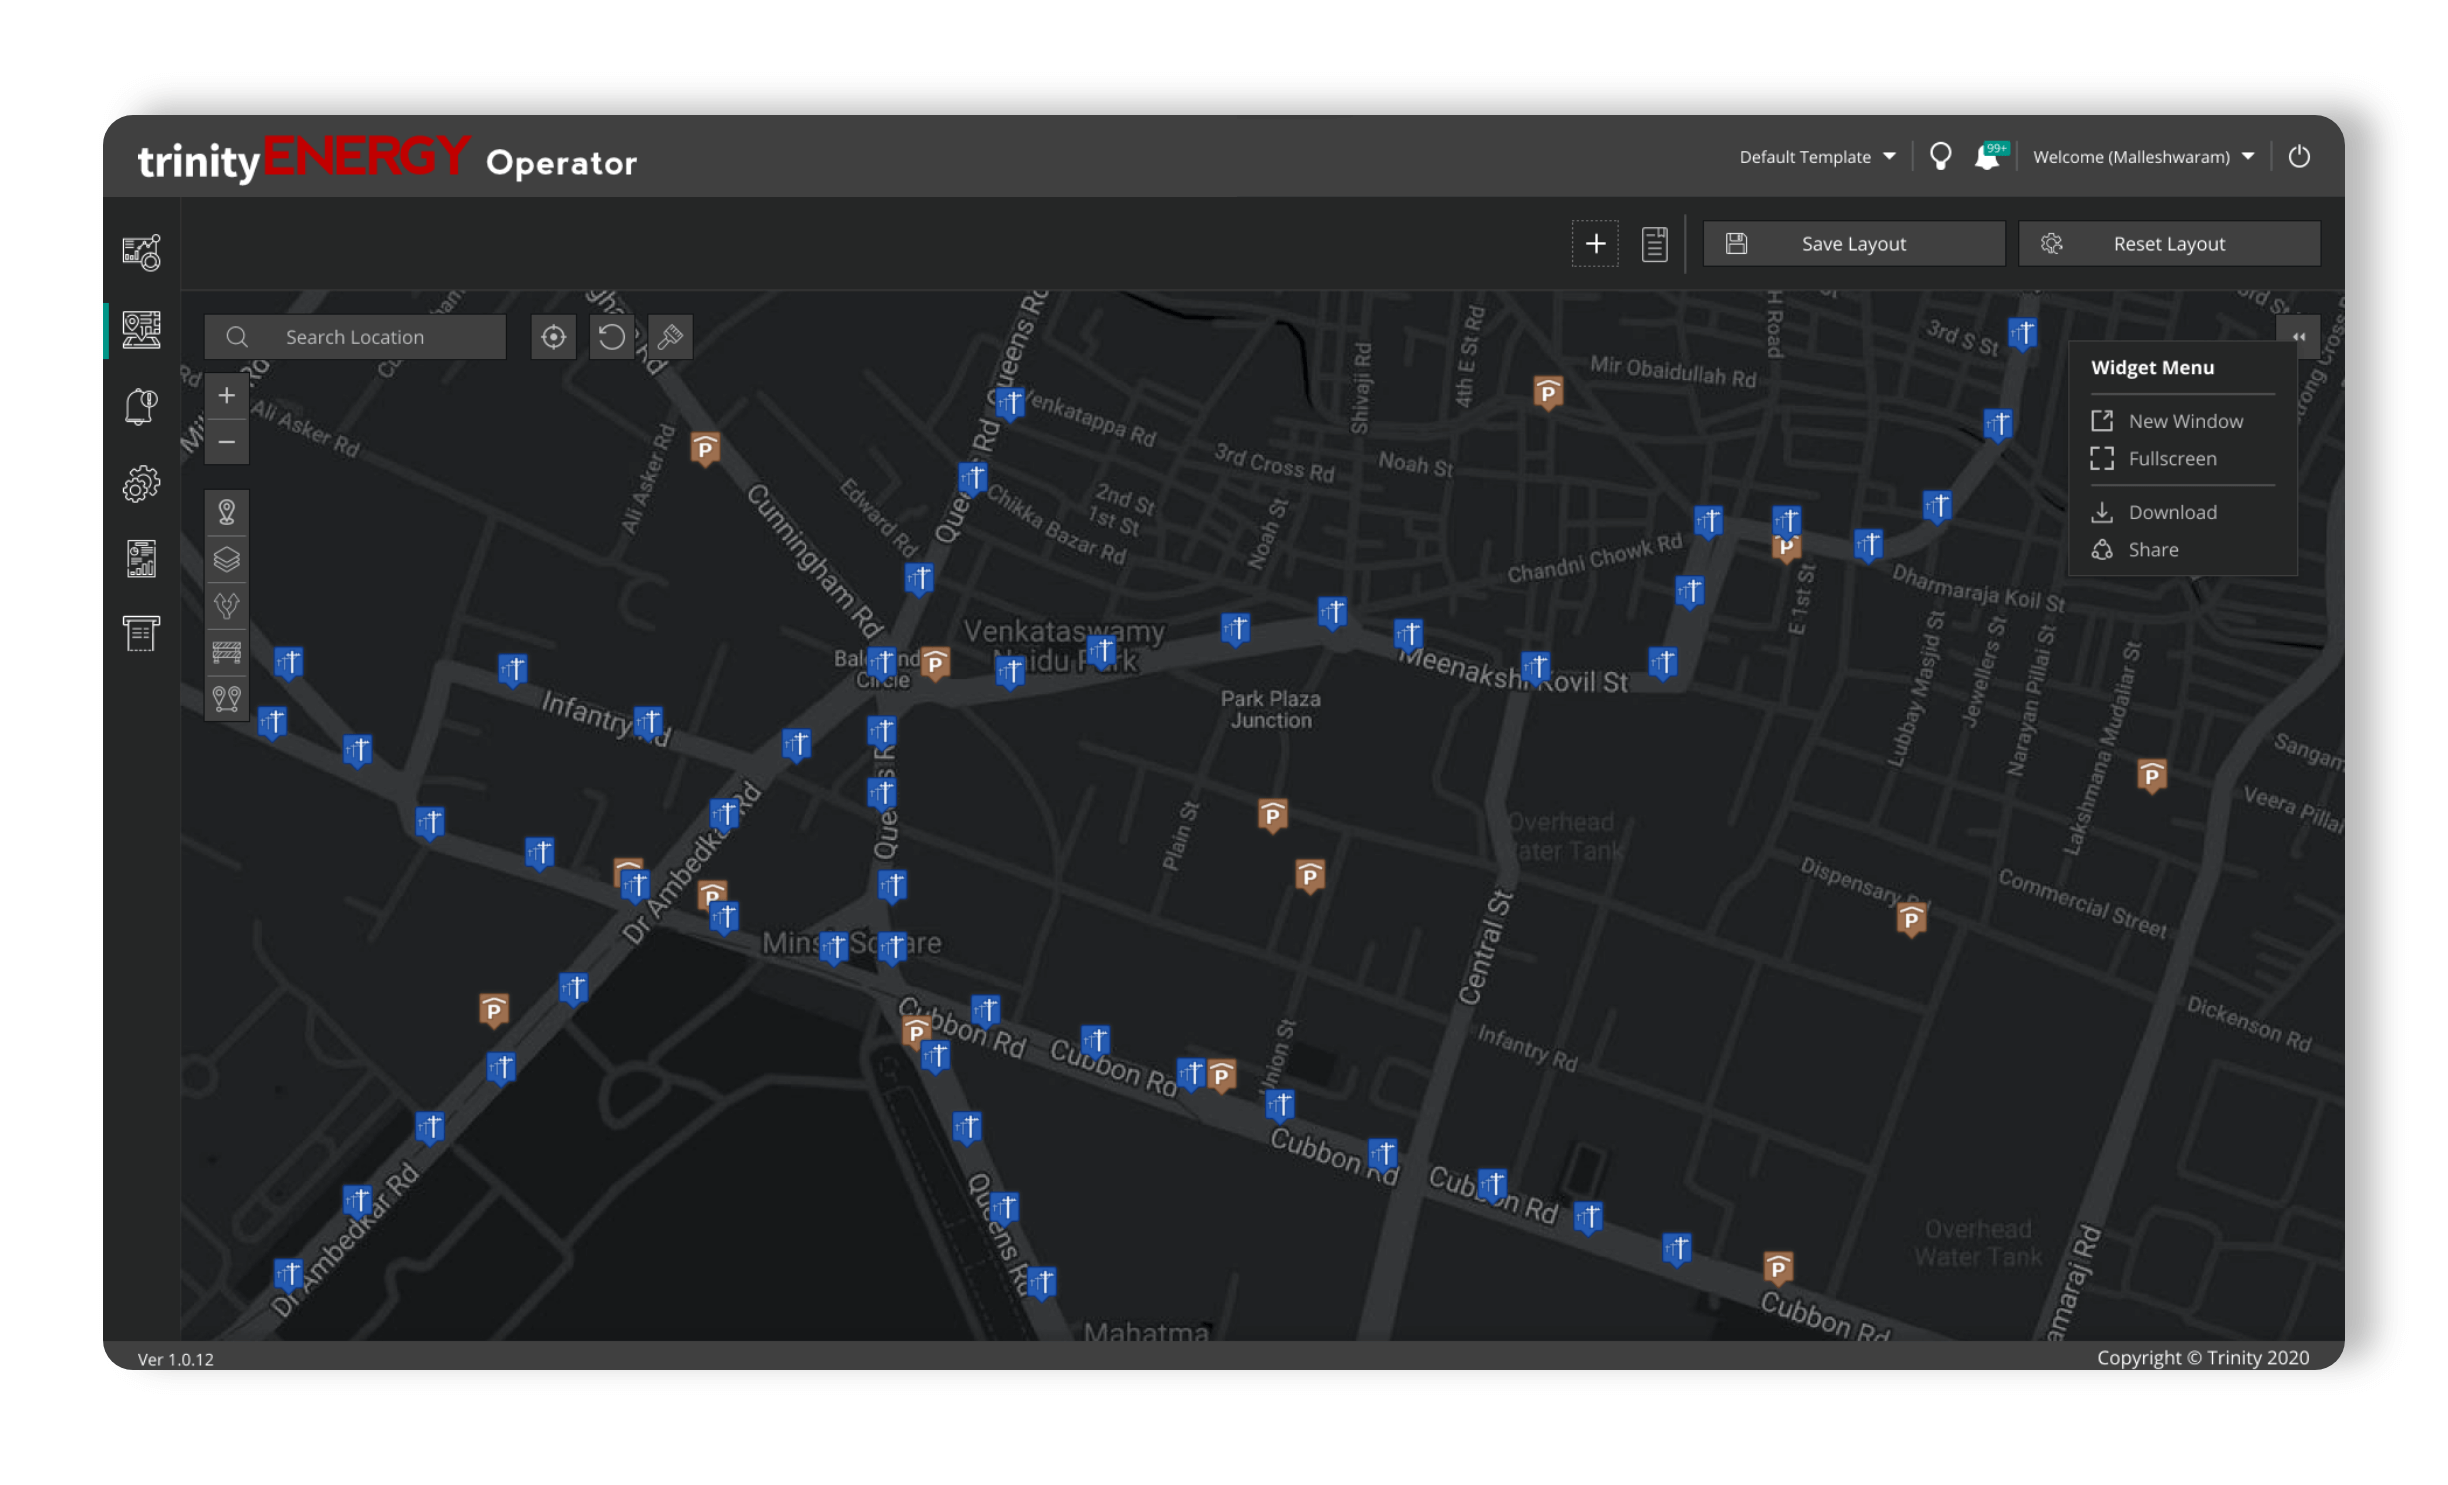Select the two-pin distance tool
2448x1485 pixels.
(x=227, y=698)
